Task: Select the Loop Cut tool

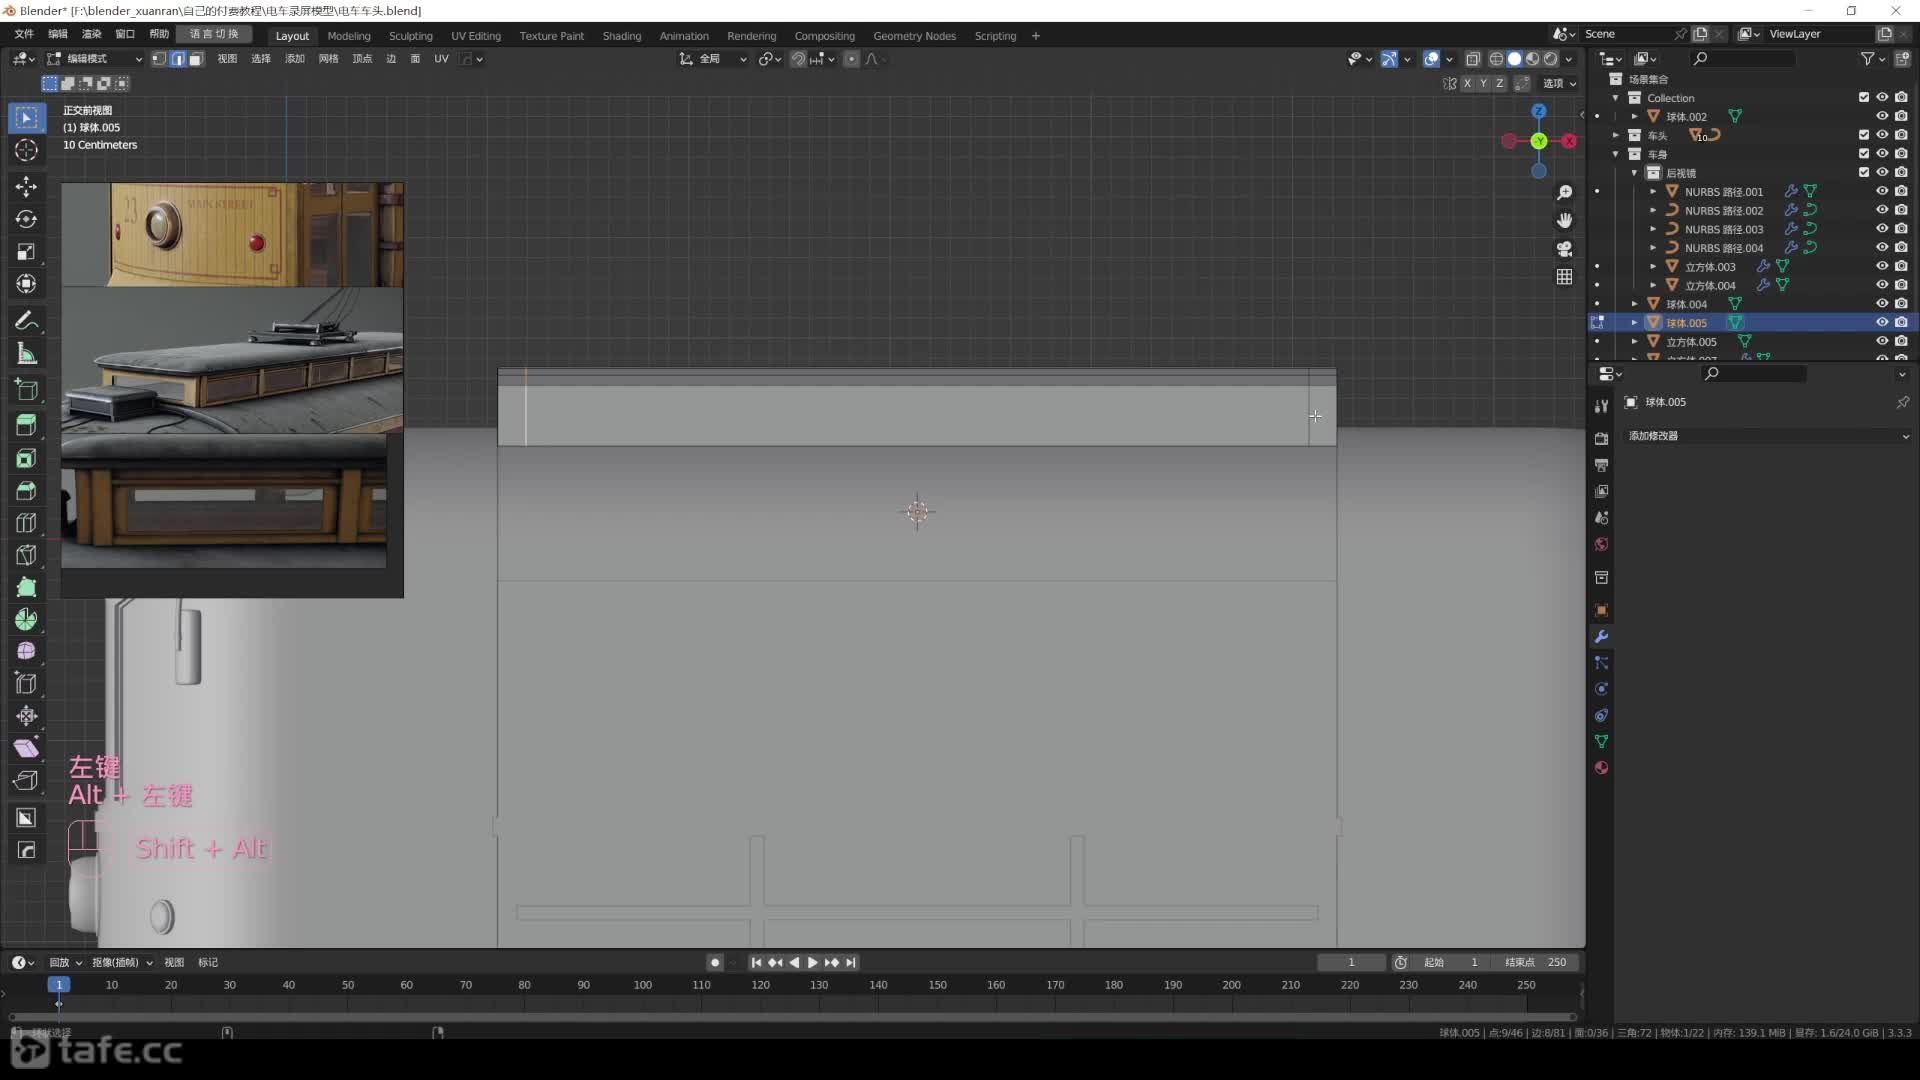Action: coord(27,522)
